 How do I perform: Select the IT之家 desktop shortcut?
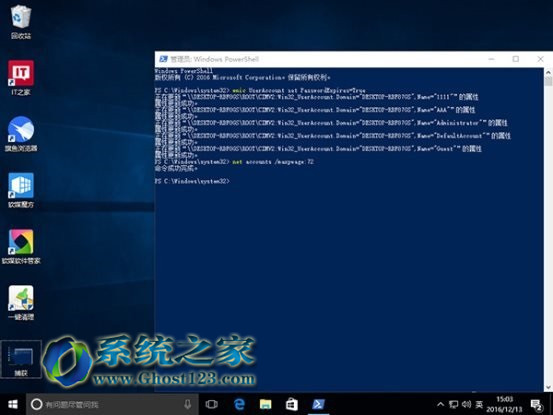click(21, 78)
